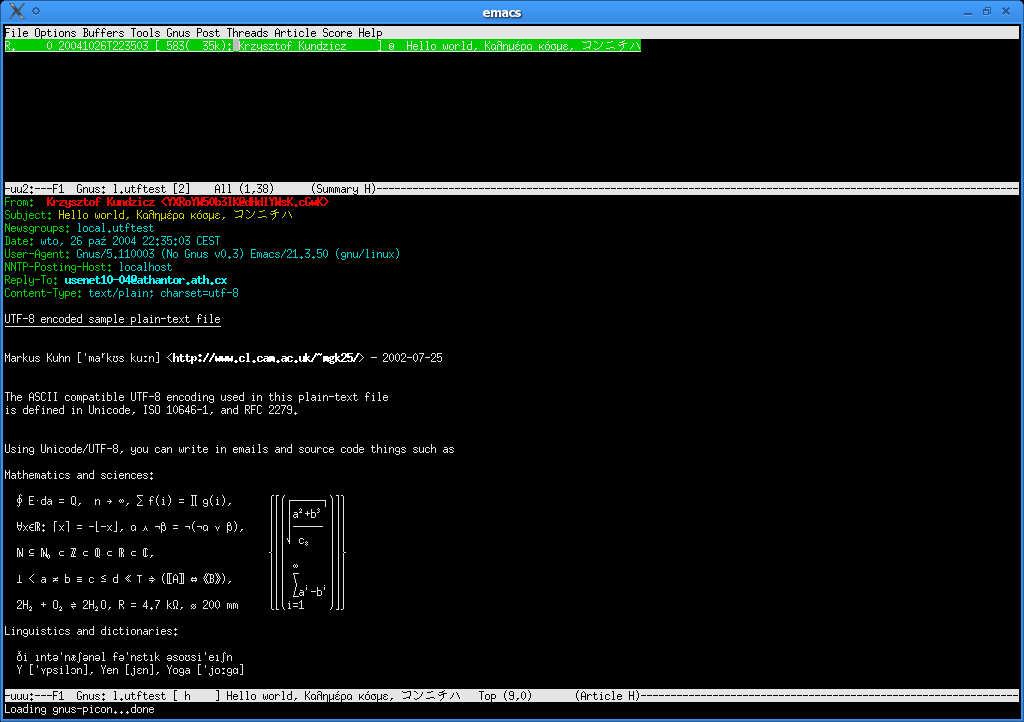Click the 'i=1' summation index in the bracketed formula
Viewport: 1024px width, 722px height.
click(296, 606)
